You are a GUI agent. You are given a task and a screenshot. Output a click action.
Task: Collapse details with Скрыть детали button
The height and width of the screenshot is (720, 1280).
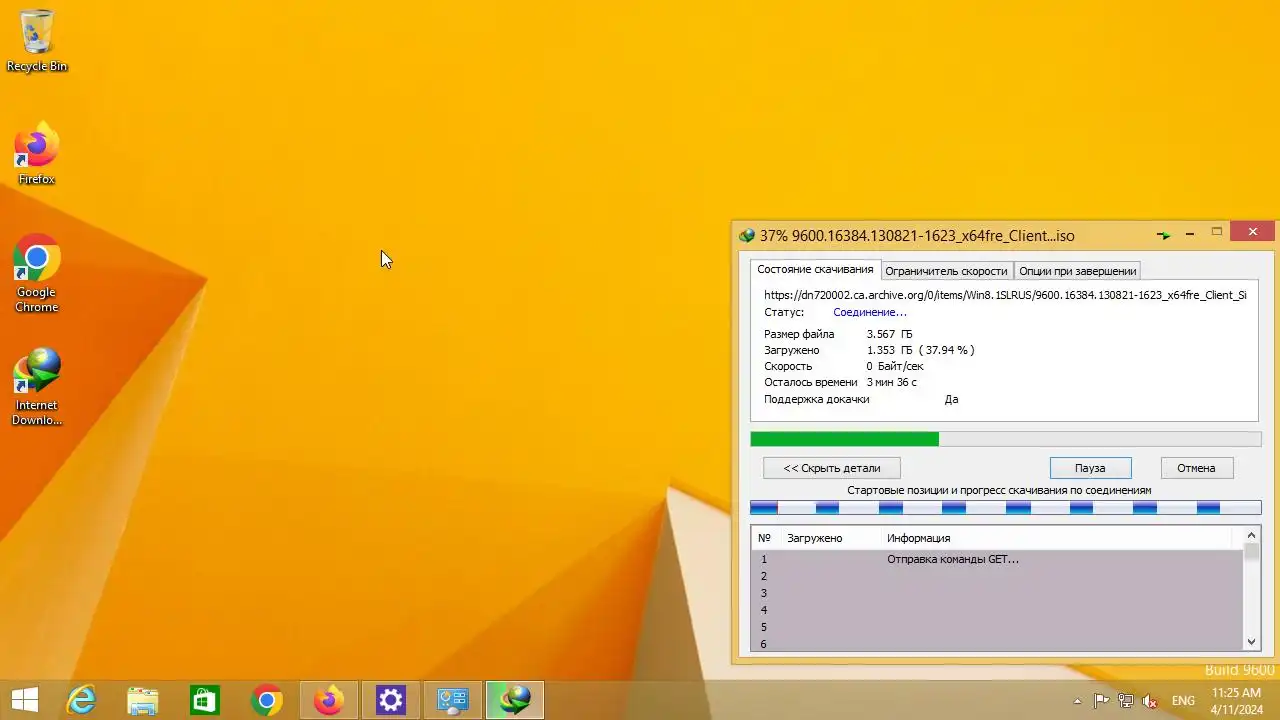(x=832, y=468)
